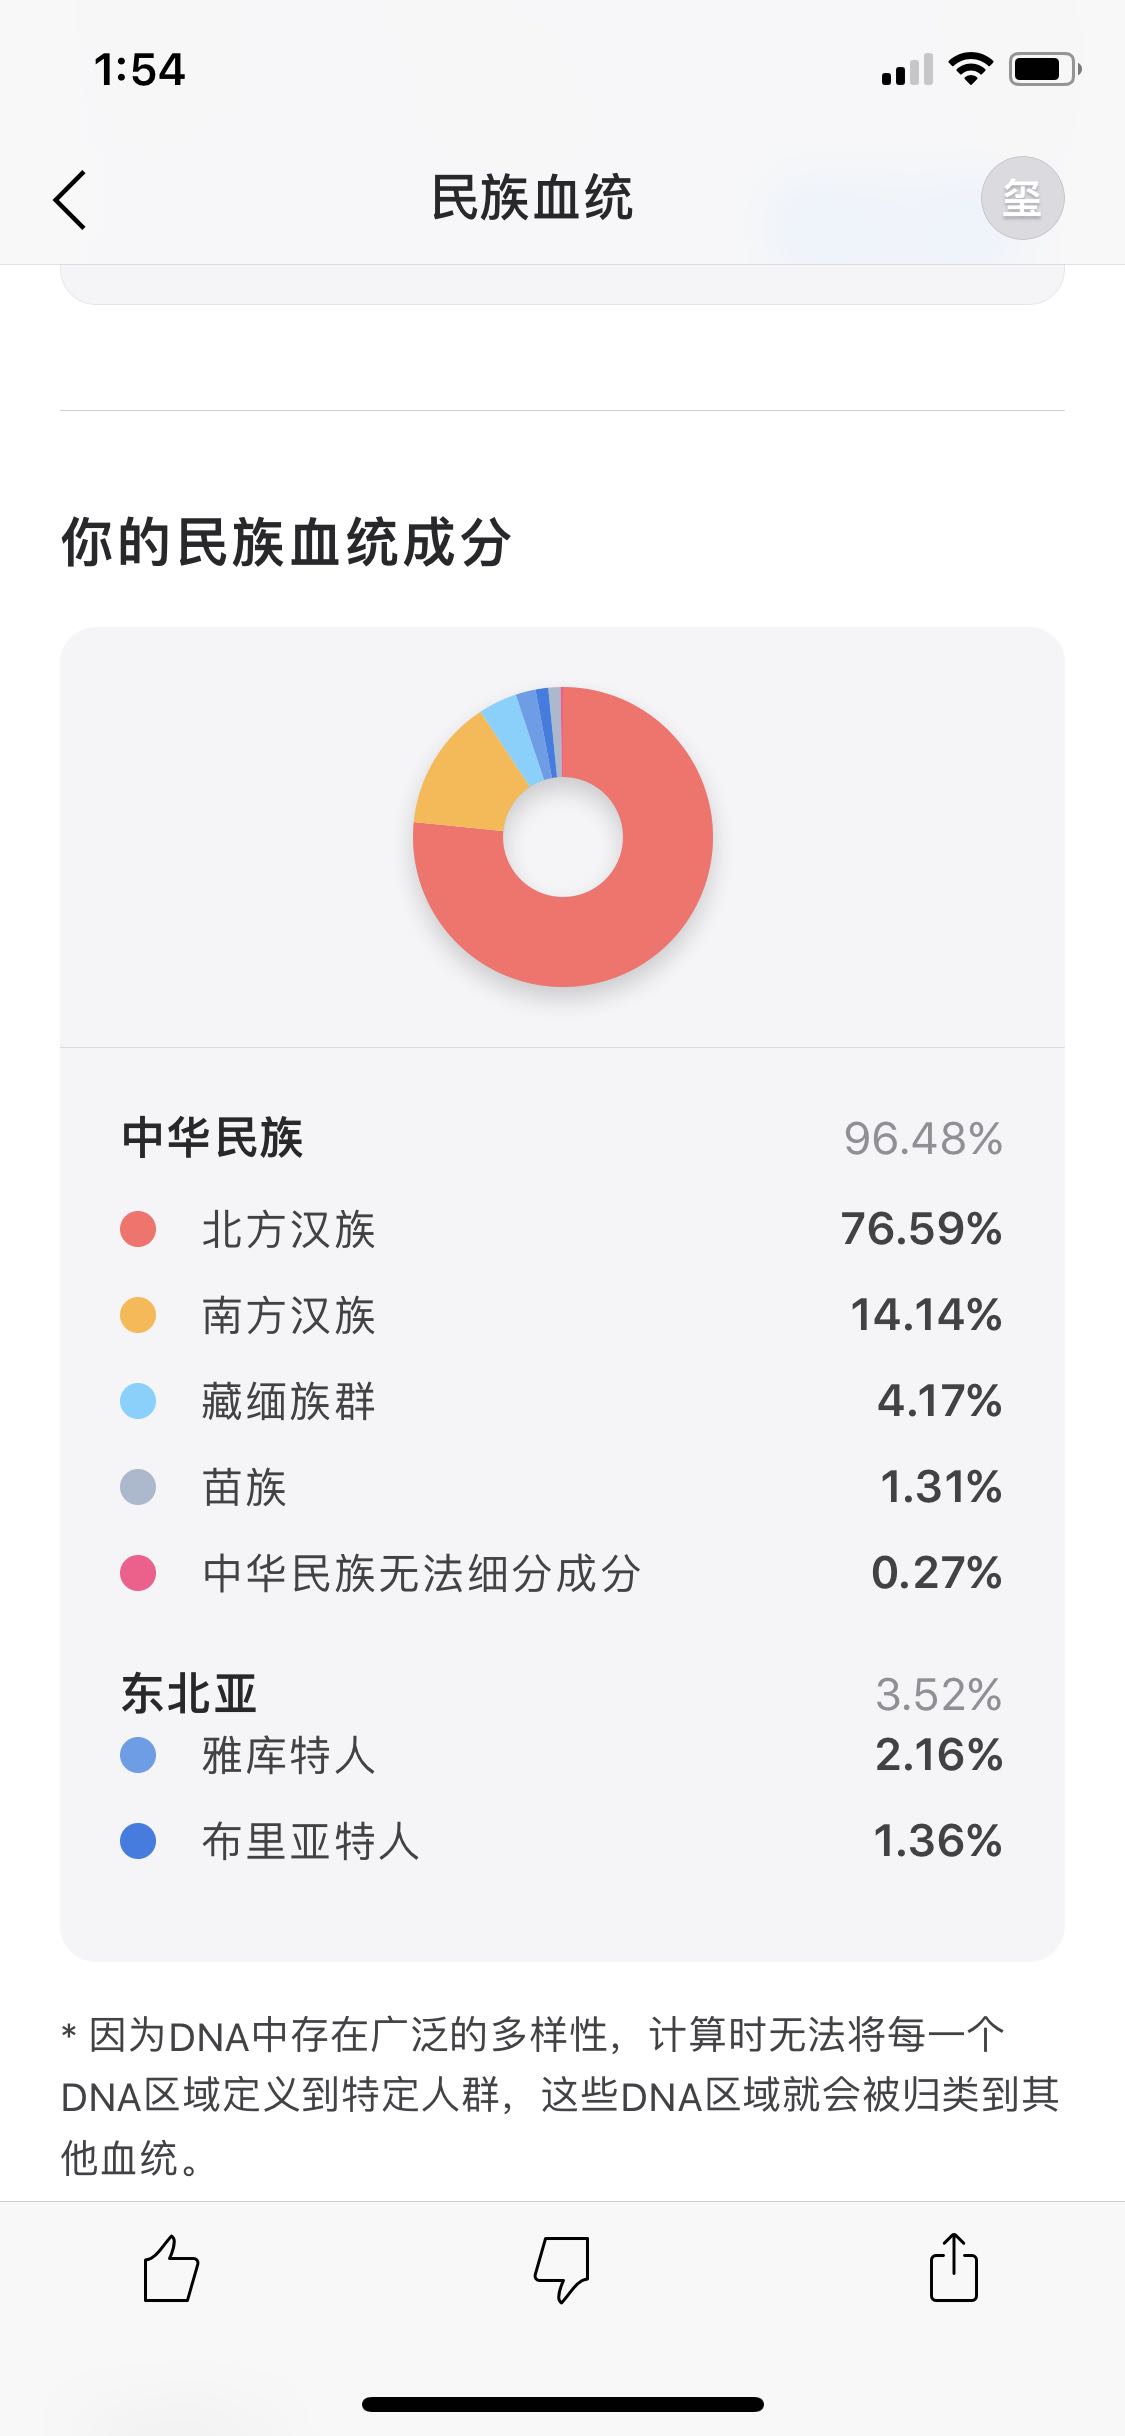Tap the cellular signal icon
The width and height of the screenshot is (1125, 2436).
pos(906,70)
